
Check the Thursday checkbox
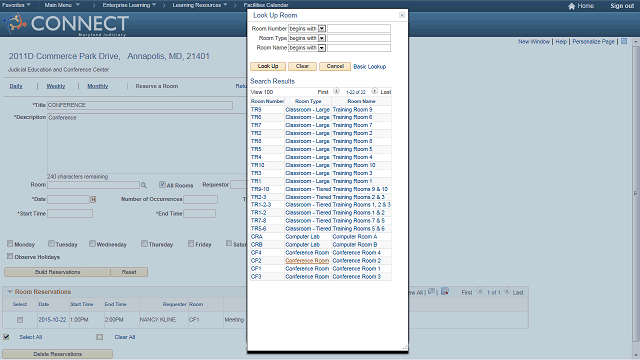(144, 244)
